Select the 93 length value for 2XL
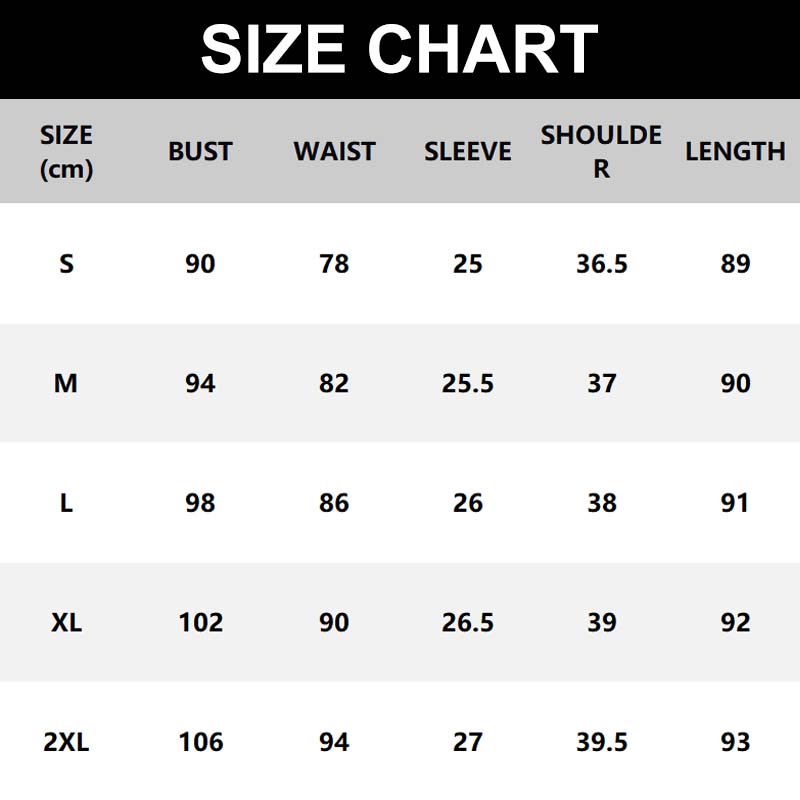This screenshot has height=800, width=800. pos(735,742)
